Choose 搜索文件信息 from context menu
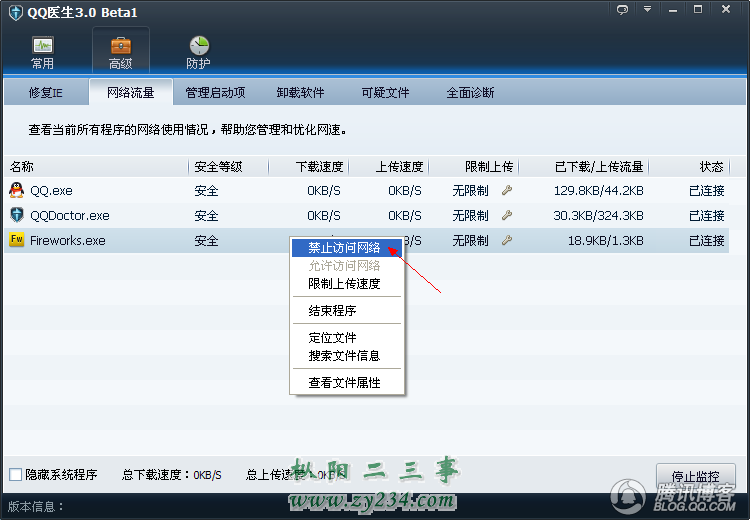 [x=347, y=355]
